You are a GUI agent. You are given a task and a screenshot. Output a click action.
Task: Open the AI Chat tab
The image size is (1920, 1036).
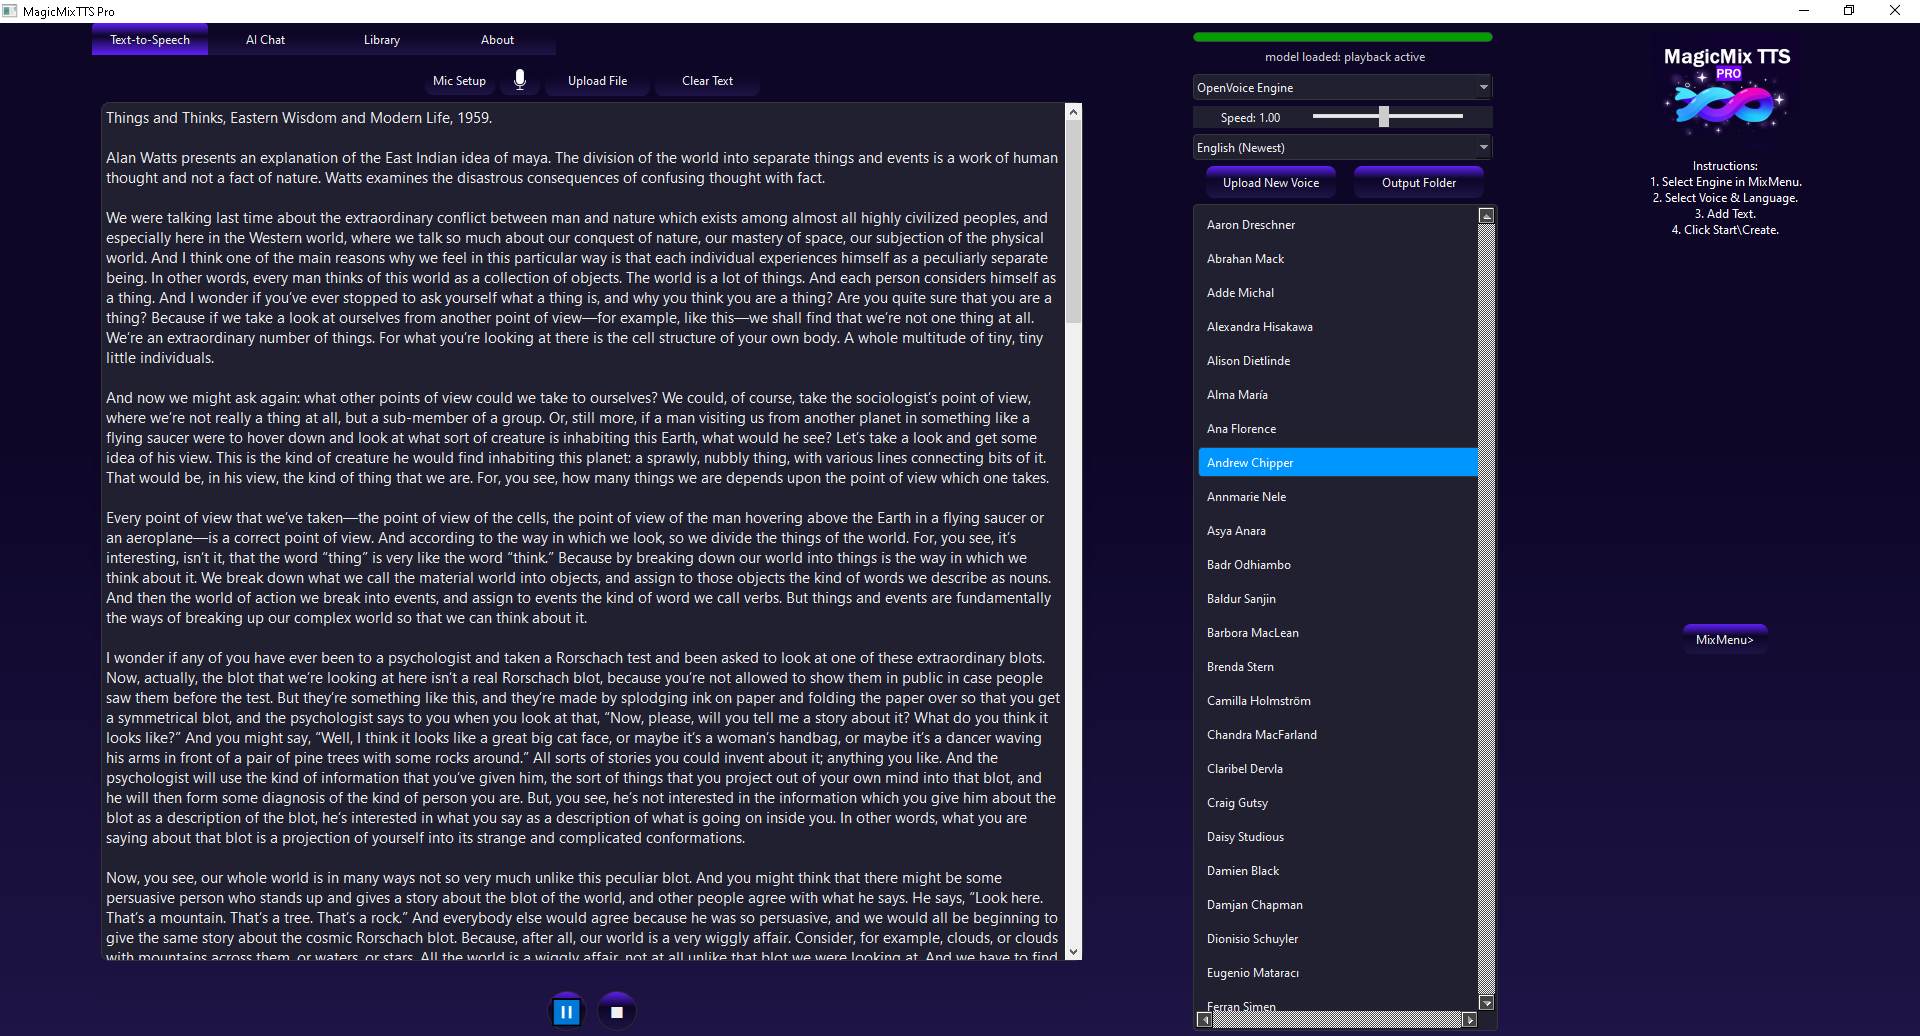[265, 40]
